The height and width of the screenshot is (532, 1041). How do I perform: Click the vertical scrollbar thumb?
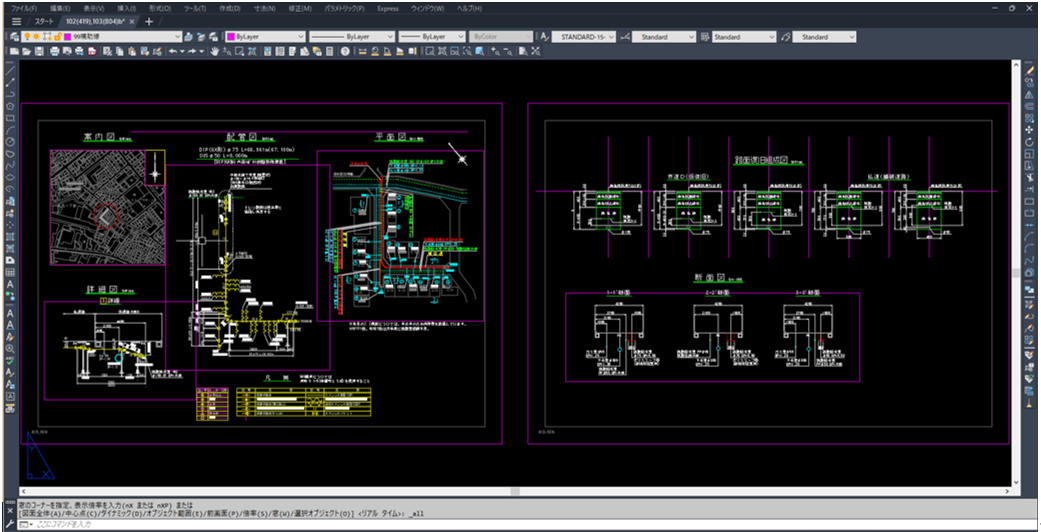(1014, 272)
